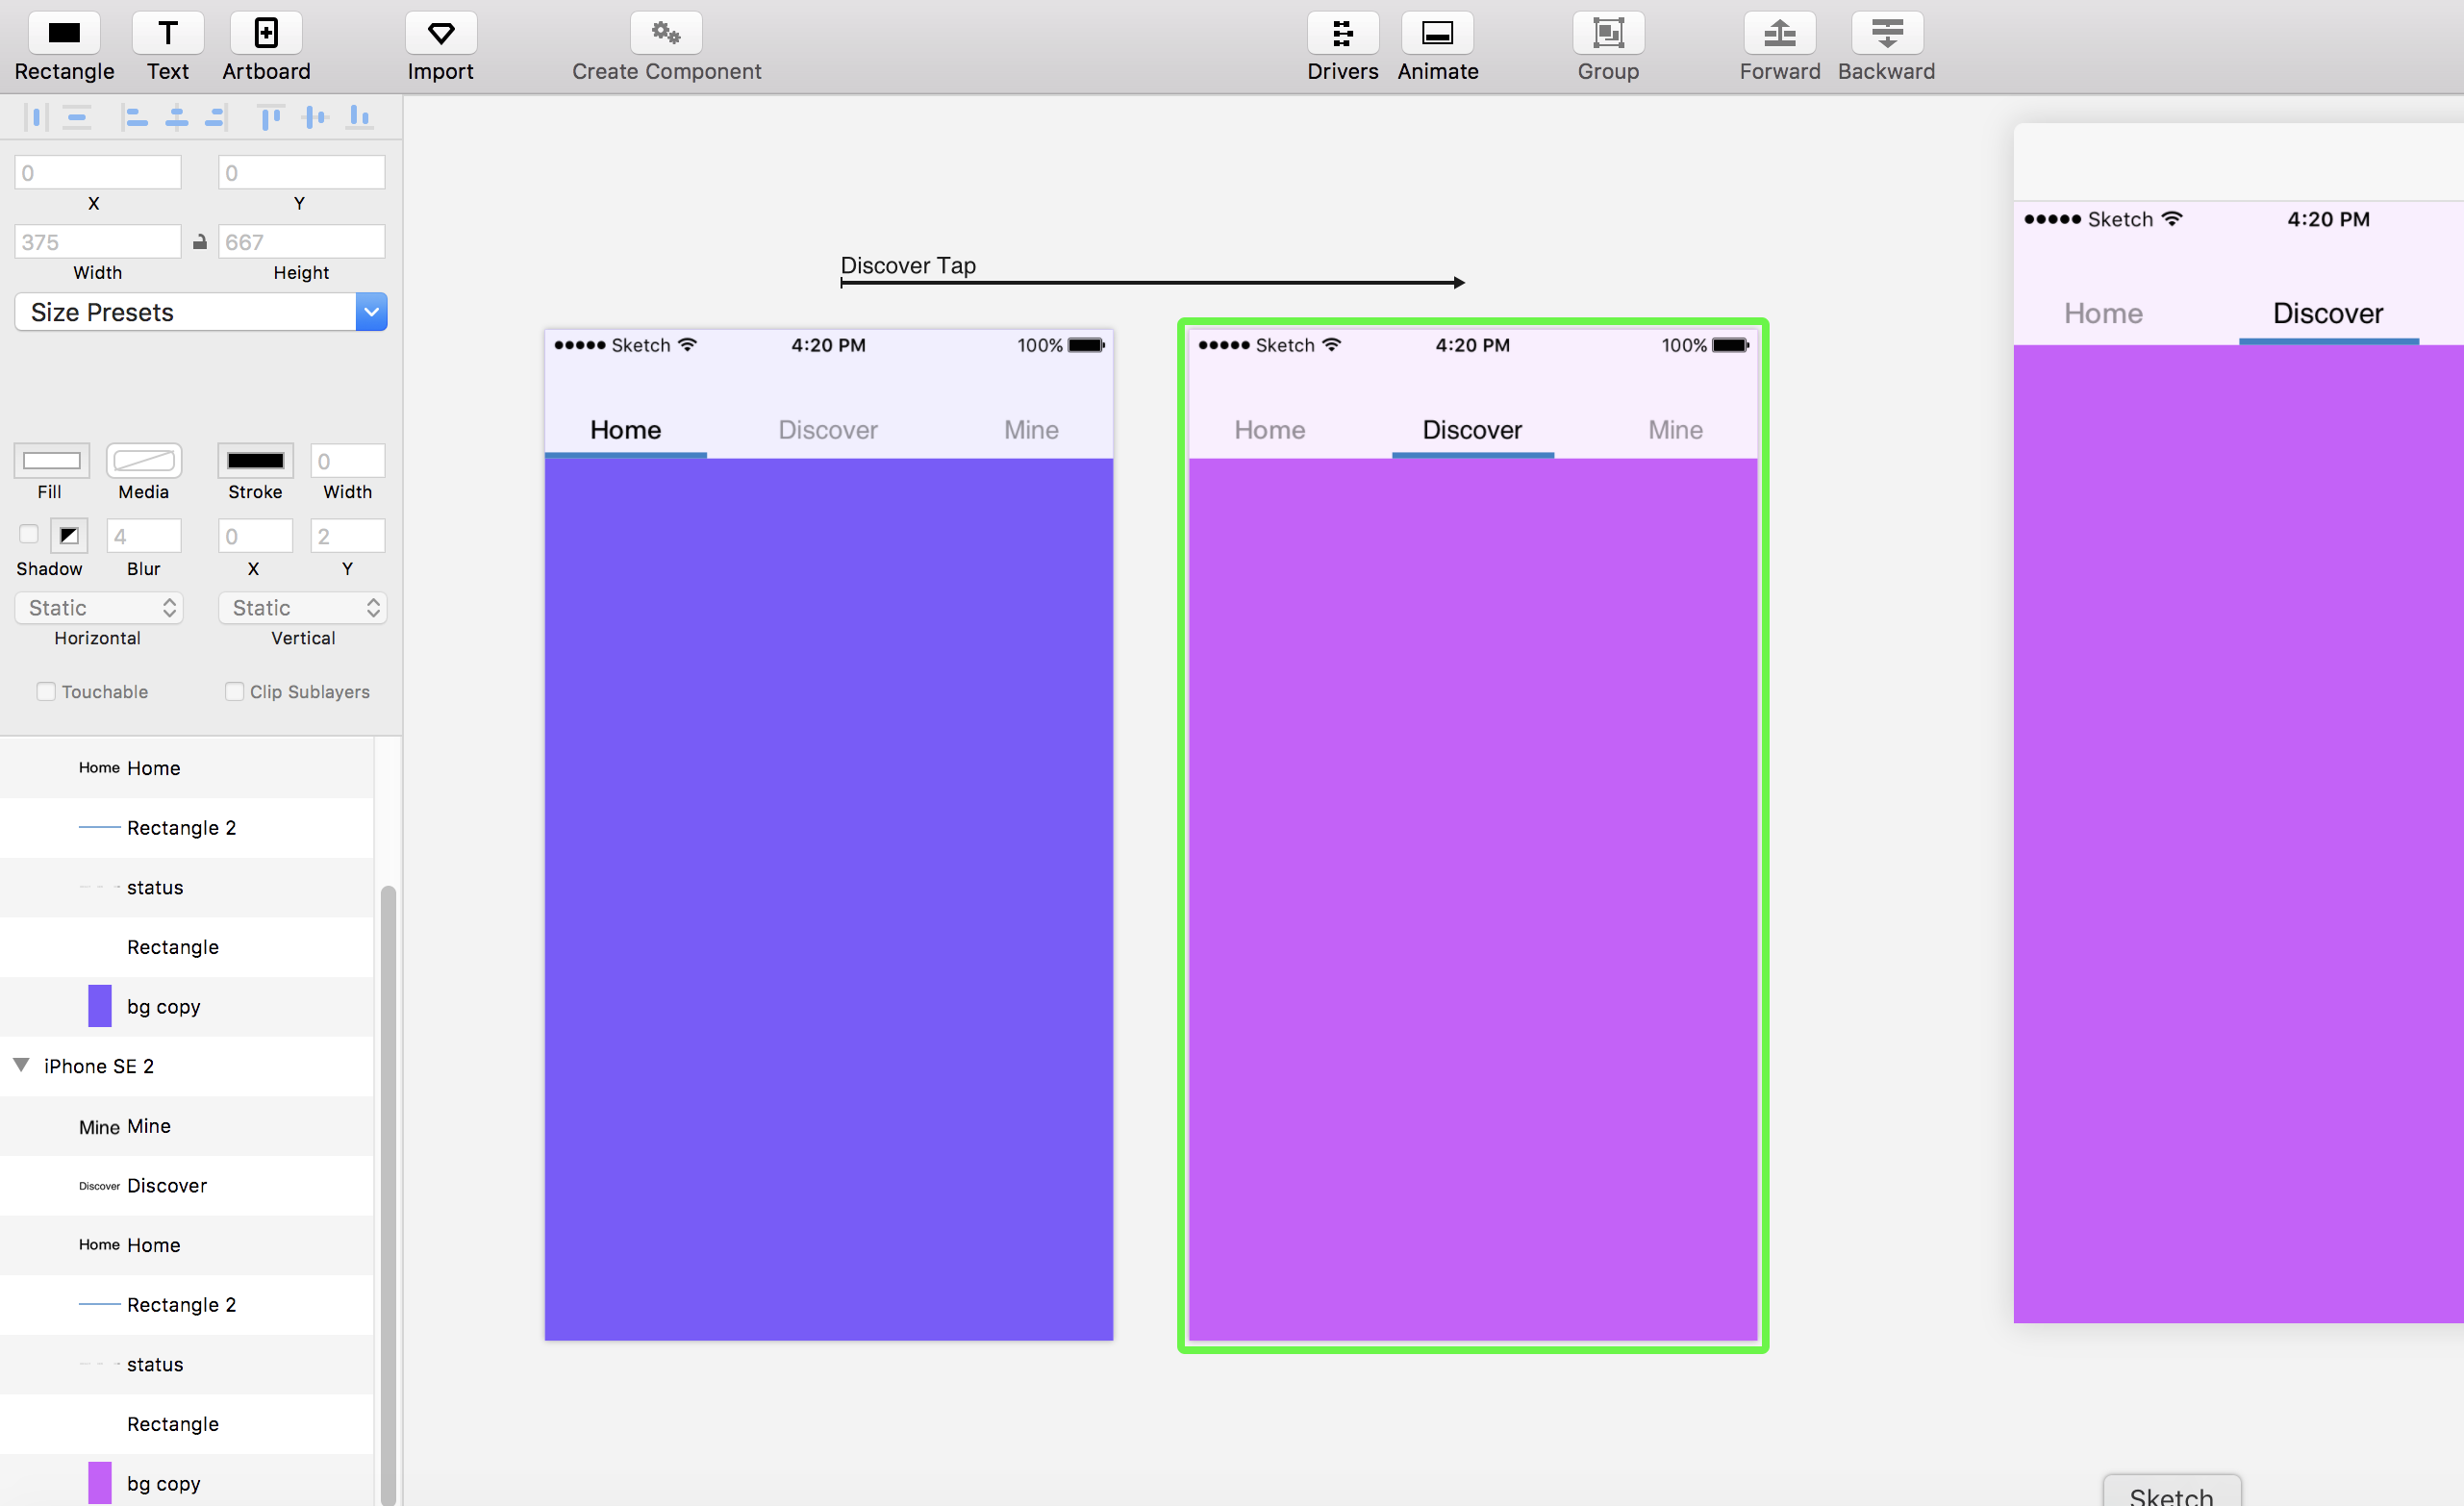Align layers to horizontal center
The height and width of the screenshot is (1506, 2464).
point(177,117)
